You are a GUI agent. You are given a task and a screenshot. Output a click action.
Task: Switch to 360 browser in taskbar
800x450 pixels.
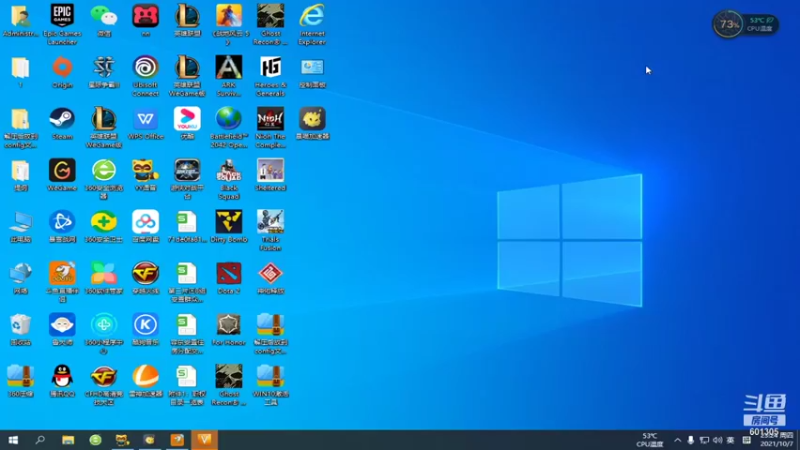pyautogui.click(x=95, y=440)
